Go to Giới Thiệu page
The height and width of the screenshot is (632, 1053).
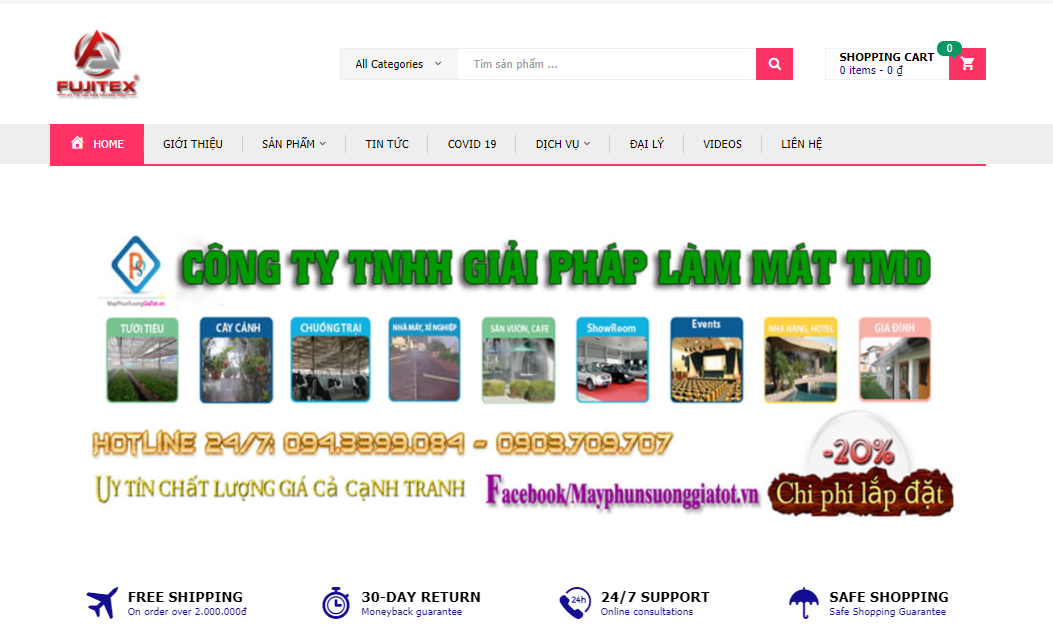tap(193, 144)
